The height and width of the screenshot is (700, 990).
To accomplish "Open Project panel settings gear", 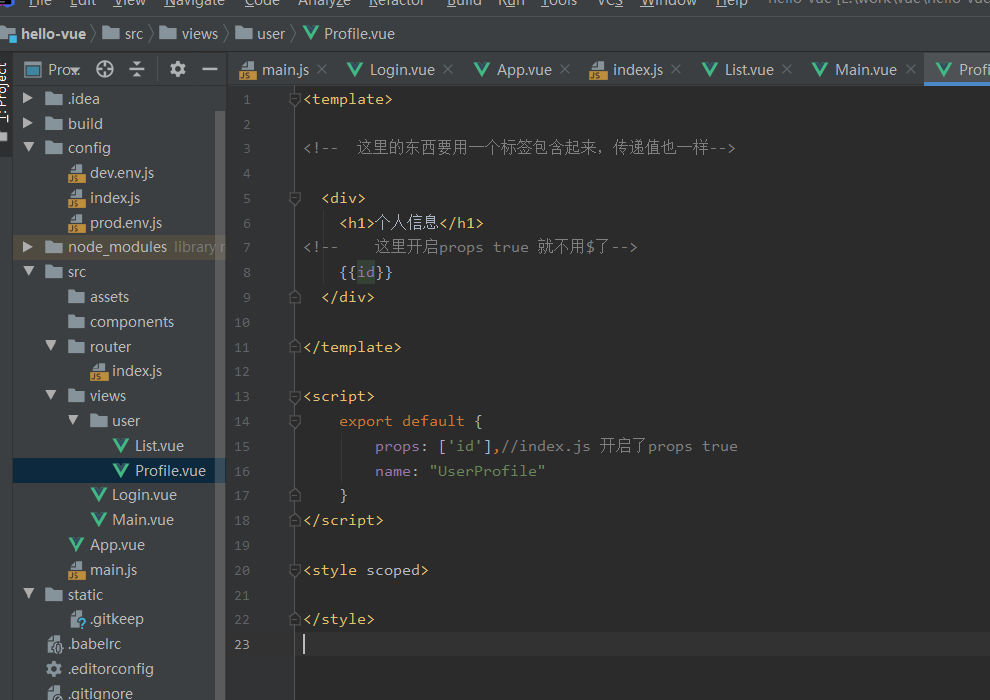I will point(178,69).
